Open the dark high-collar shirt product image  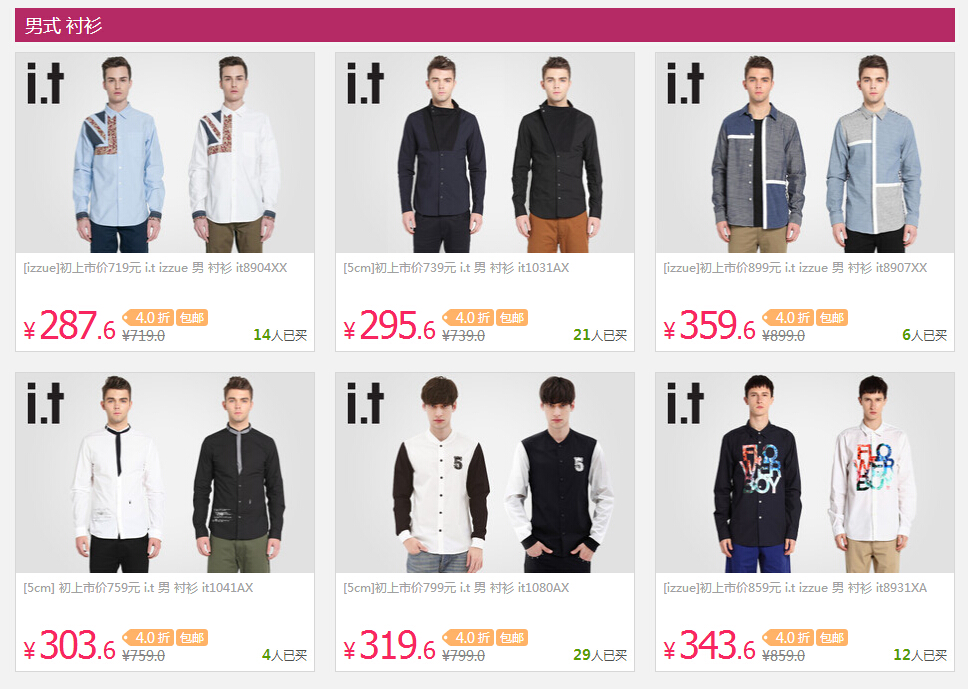coord(485,152)
